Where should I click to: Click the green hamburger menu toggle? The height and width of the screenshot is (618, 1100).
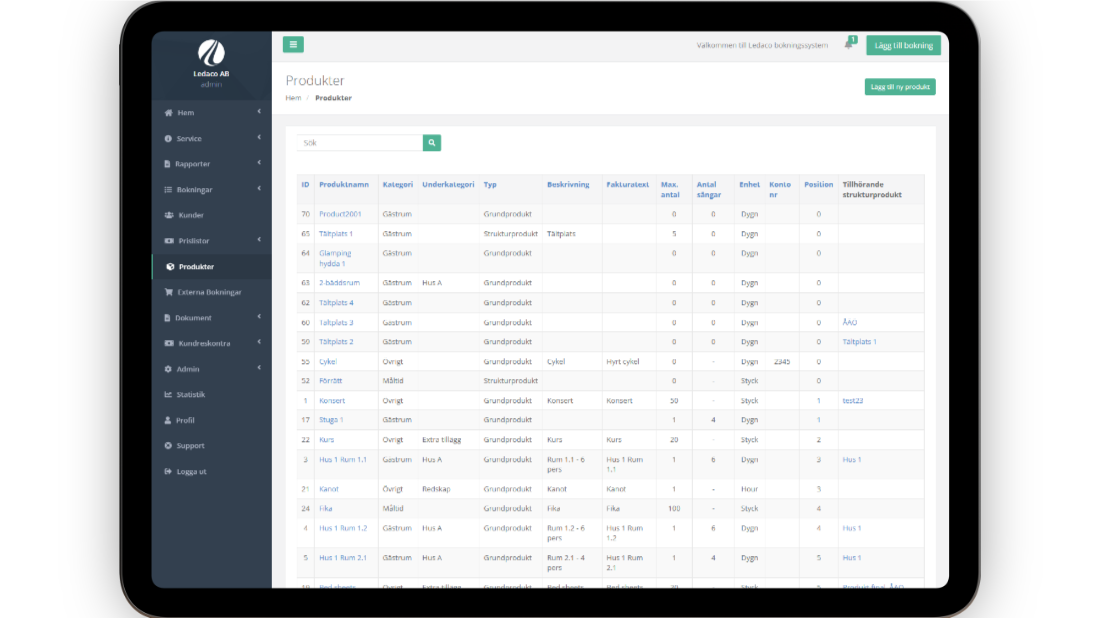293,45
